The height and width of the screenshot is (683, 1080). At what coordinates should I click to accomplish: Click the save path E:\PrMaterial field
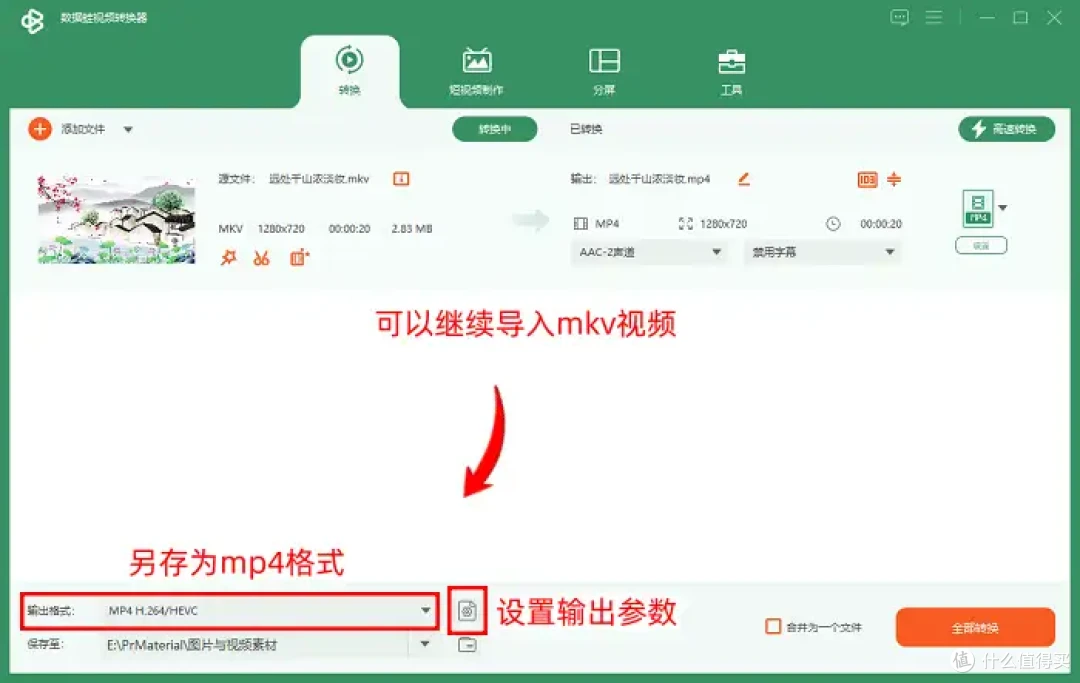coord(255,645)
